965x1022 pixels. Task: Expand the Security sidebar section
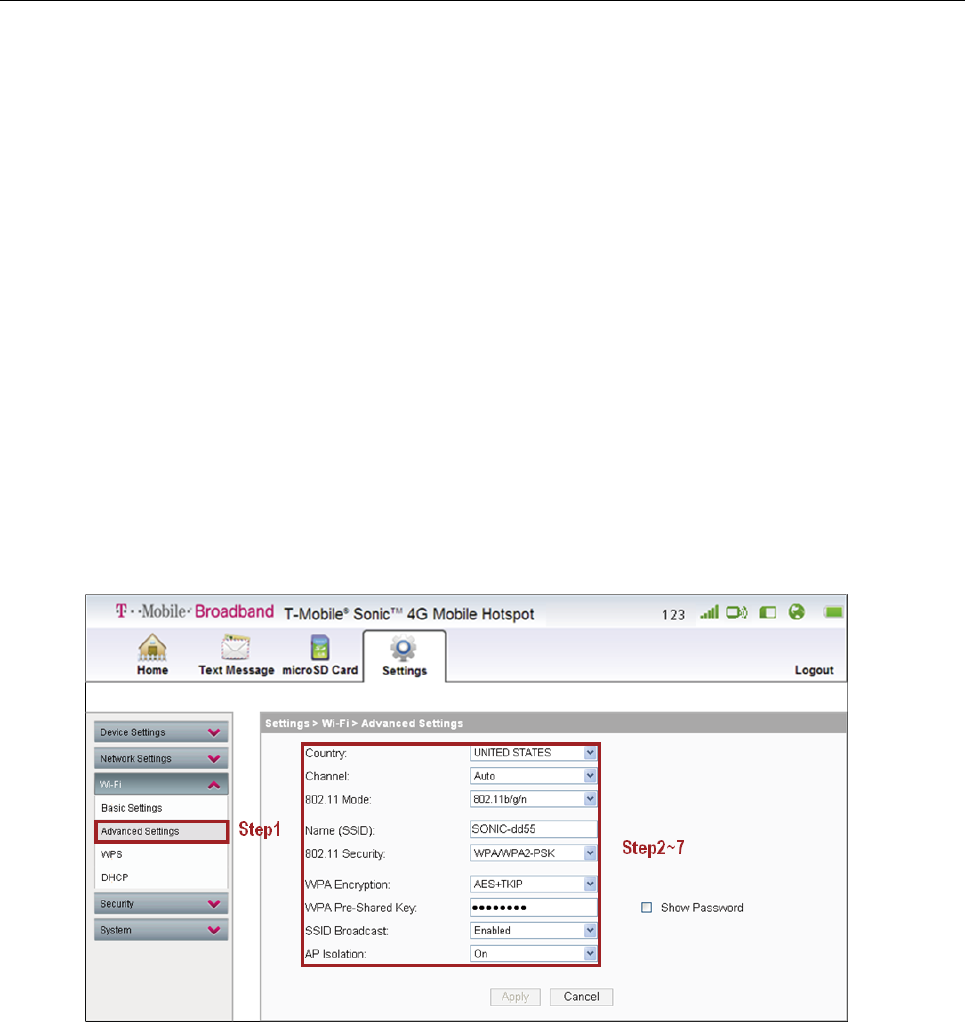click(161, 904)
